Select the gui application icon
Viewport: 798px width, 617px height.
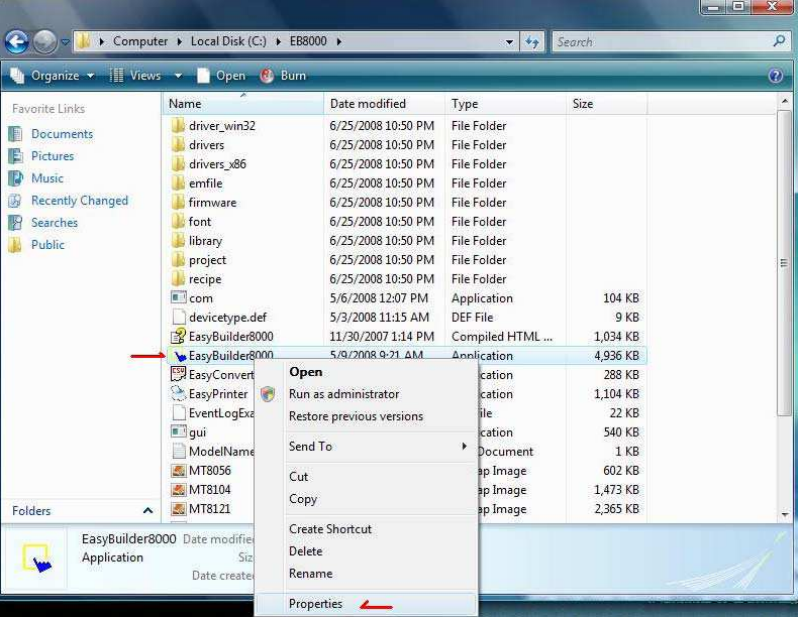tap(178, 432)
